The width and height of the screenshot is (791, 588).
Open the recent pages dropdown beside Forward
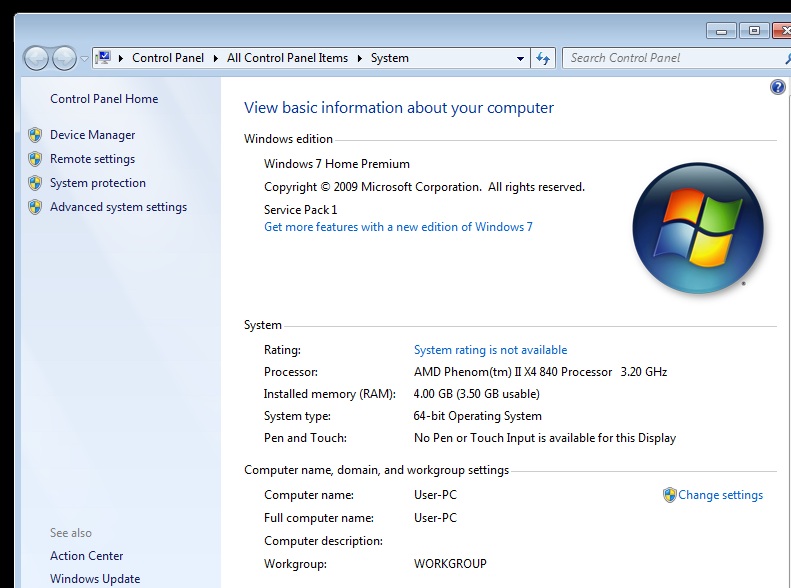[84, 59]
